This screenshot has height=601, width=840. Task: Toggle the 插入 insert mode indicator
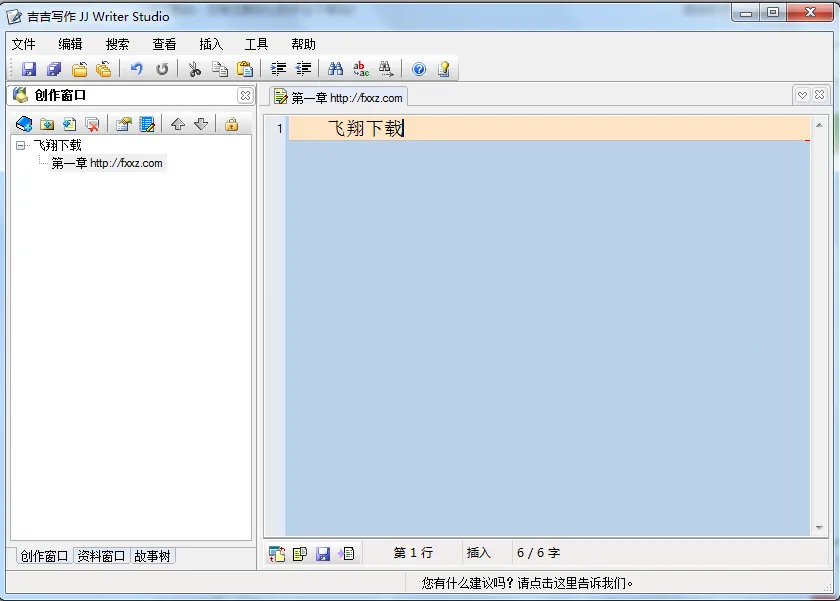pos(479,553)
